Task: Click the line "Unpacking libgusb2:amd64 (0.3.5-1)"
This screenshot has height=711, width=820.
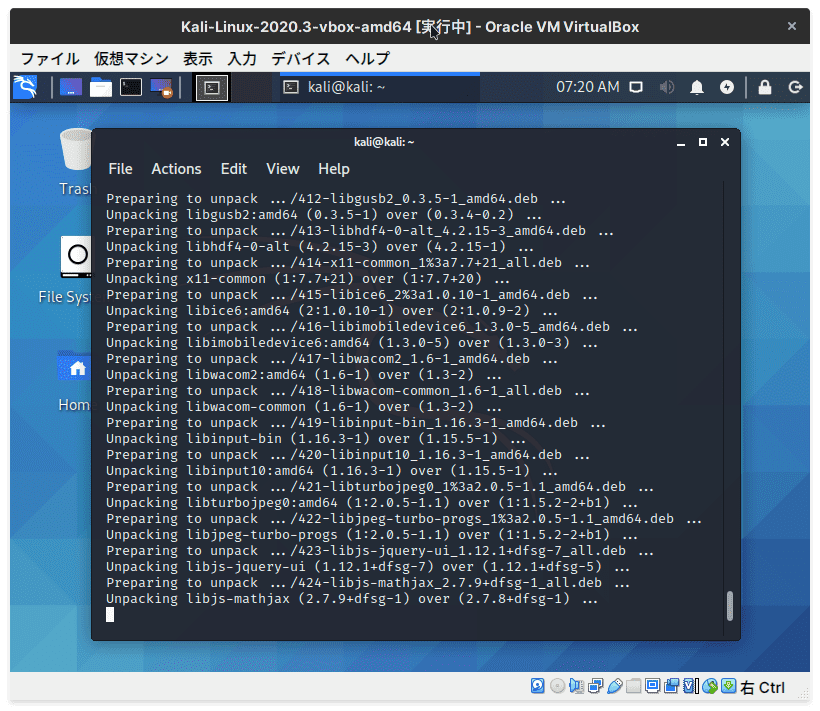Action: [324, 215]
